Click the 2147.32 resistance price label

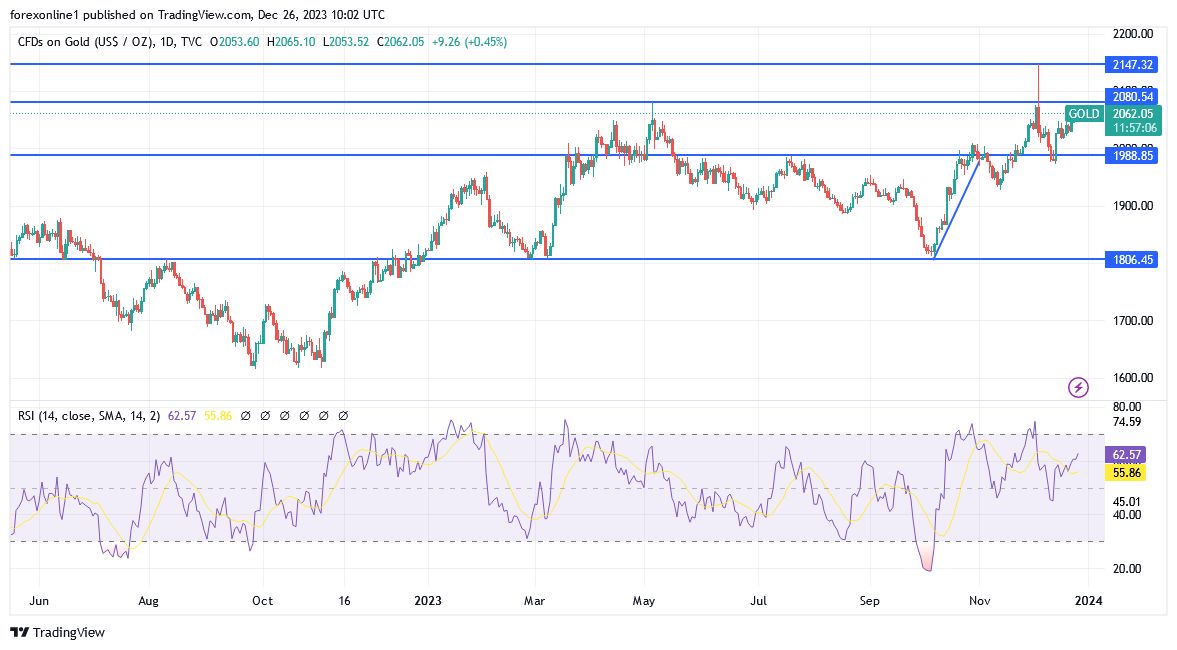click(1131, 63)
